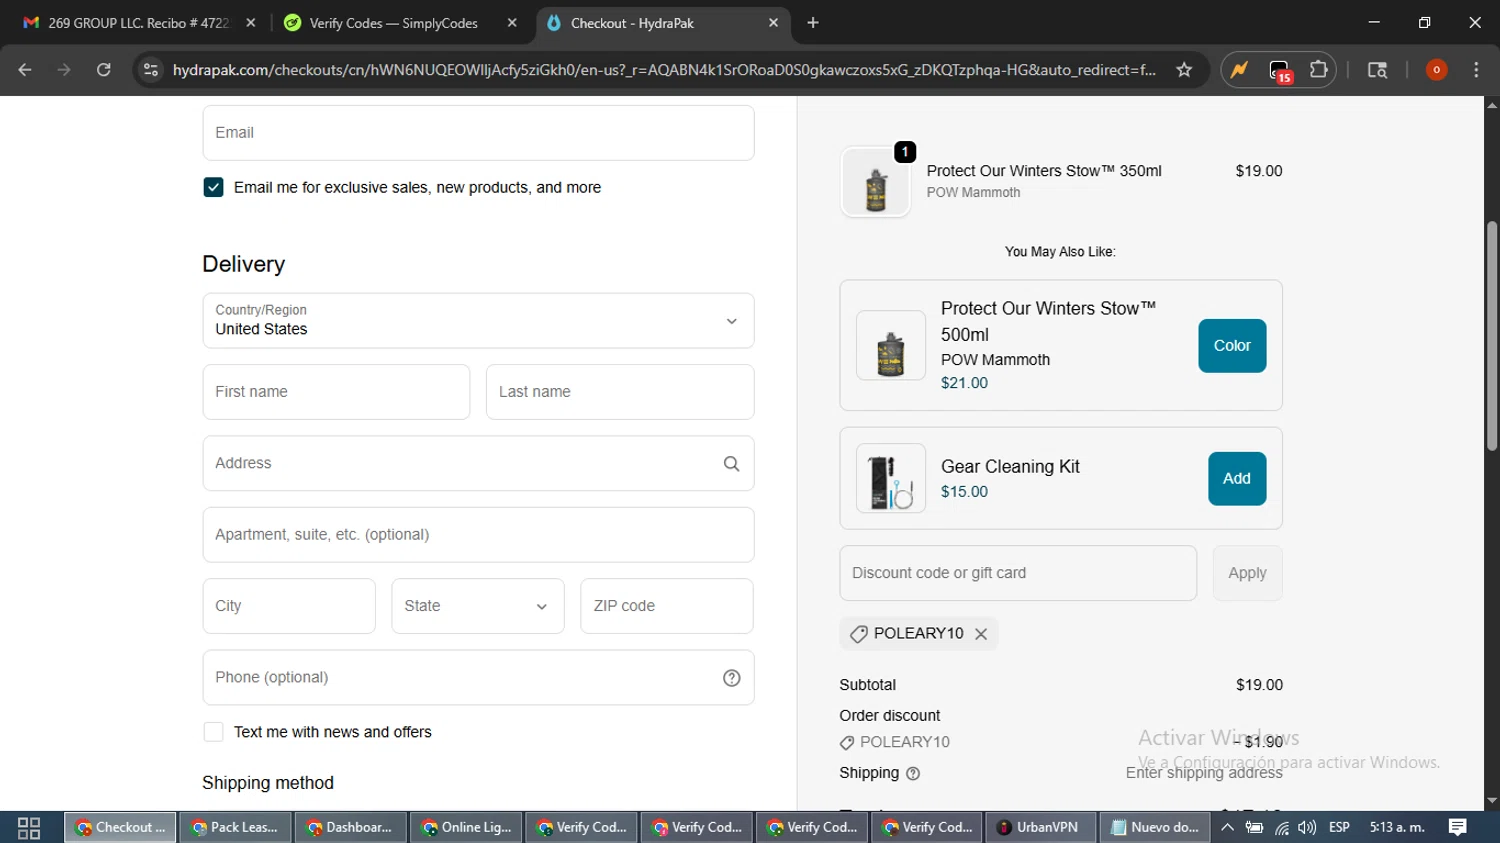Bookmark this page with the star icon
Screen dimensions: 1500x843
click(x=1184, y=70)
